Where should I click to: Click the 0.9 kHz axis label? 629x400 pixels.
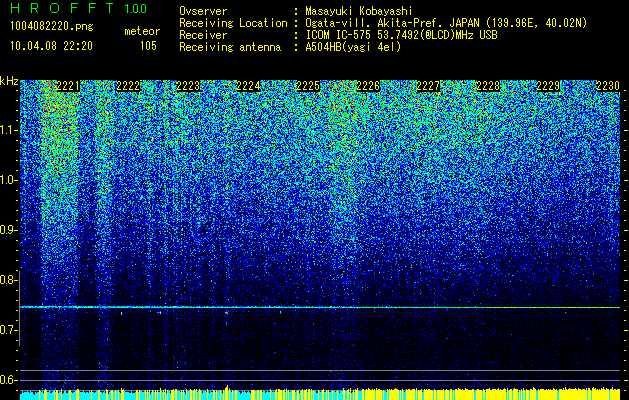coord(7,230)
